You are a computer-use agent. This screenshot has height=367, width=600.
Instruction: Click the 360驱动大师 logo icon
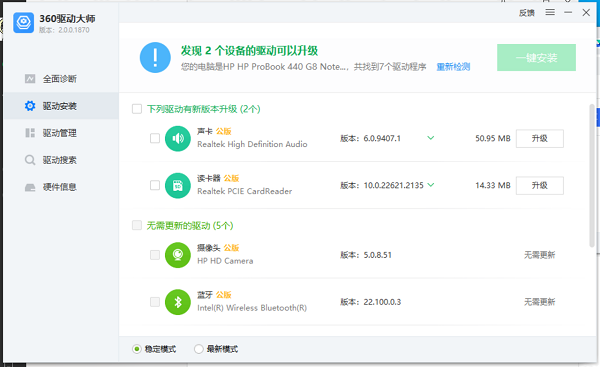point(23,23)
